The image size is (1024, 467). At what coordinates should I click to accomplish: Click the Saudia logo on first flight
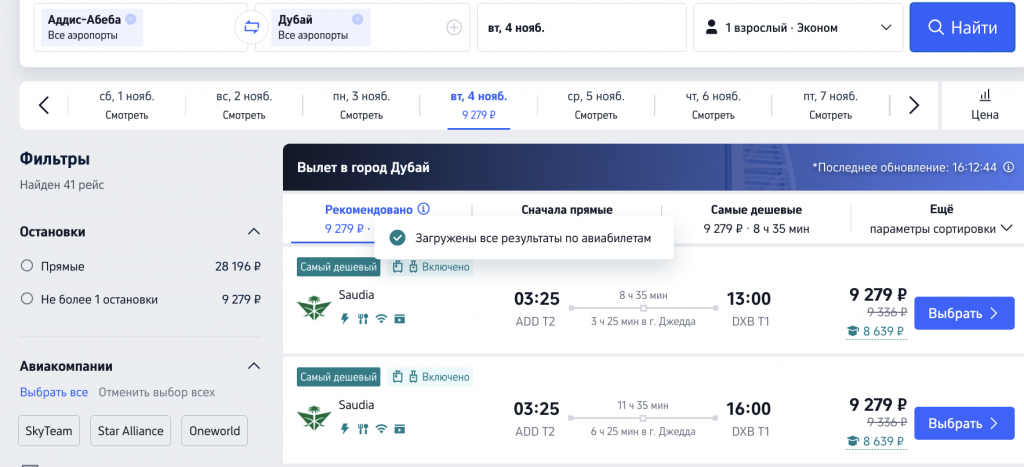point(314,306)
